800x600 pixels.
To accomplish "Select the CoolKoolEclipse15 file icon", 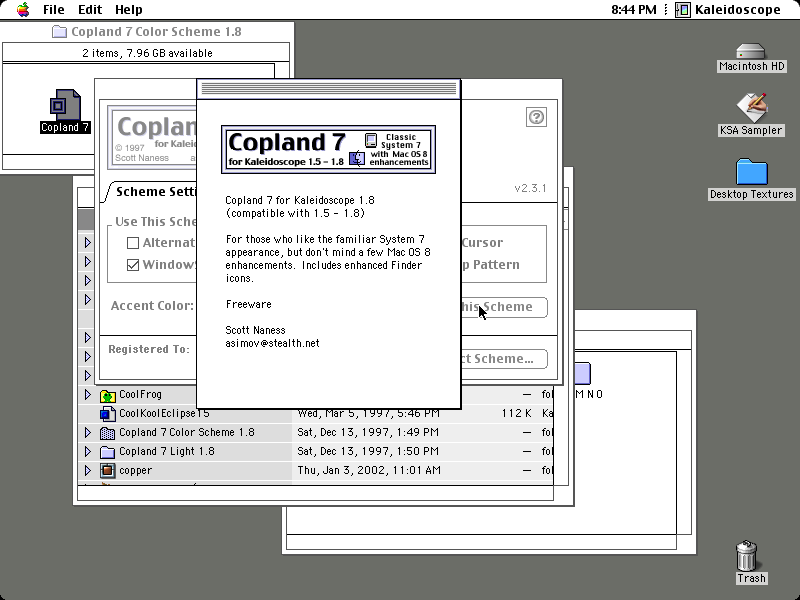I will click(108, 414).
